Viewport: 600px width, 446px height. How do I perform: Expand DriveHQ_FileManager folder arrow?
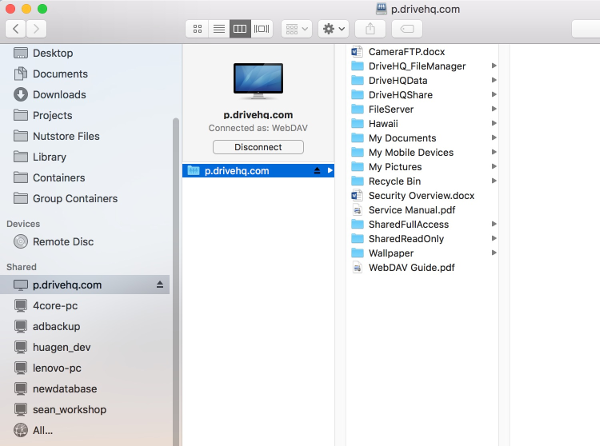click(x=494, y=66)
